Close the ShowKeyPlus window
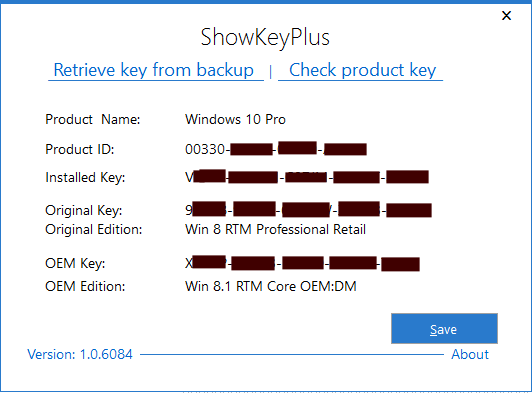This screenshot has height=393, width=532. pyautogui.click(x=506, y=16)
